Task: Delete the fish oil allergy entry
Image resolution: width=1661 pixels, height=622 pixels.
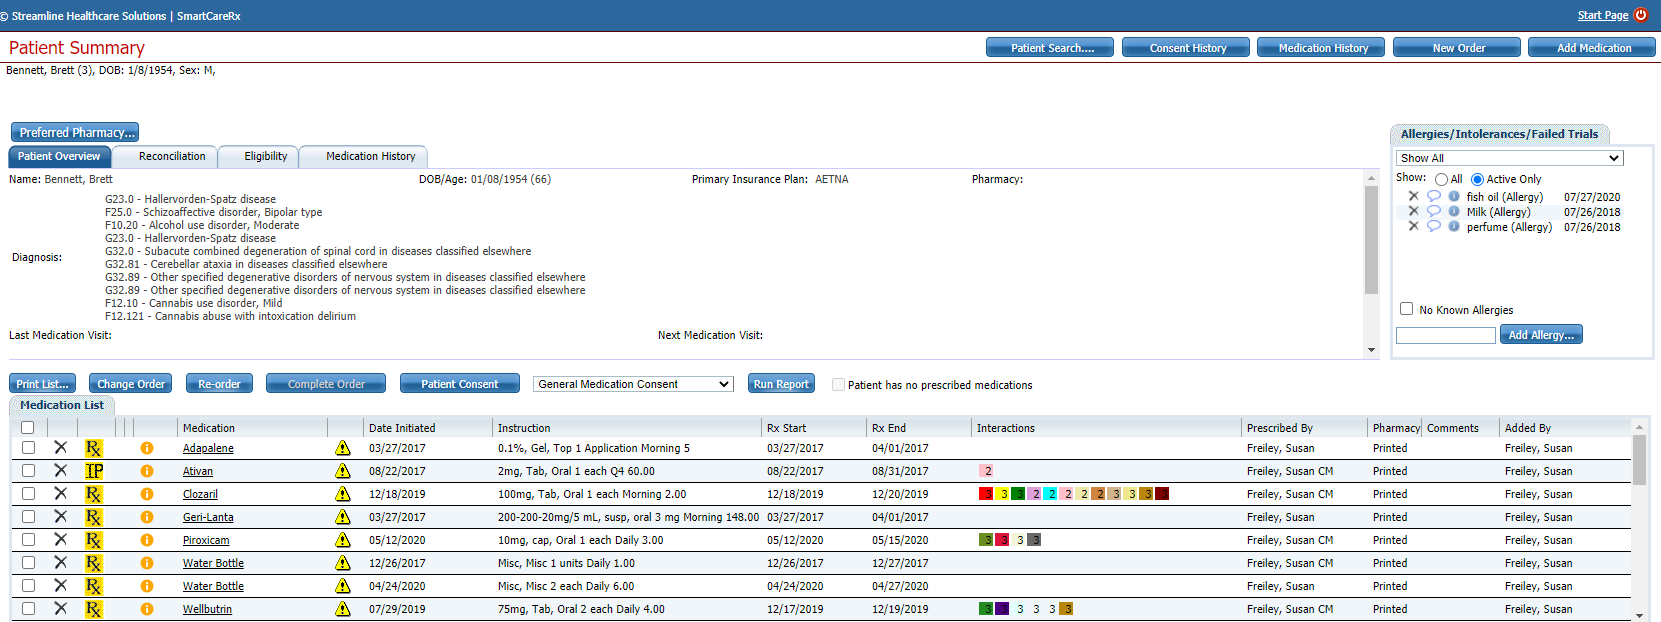Action: pos(1413,197)
